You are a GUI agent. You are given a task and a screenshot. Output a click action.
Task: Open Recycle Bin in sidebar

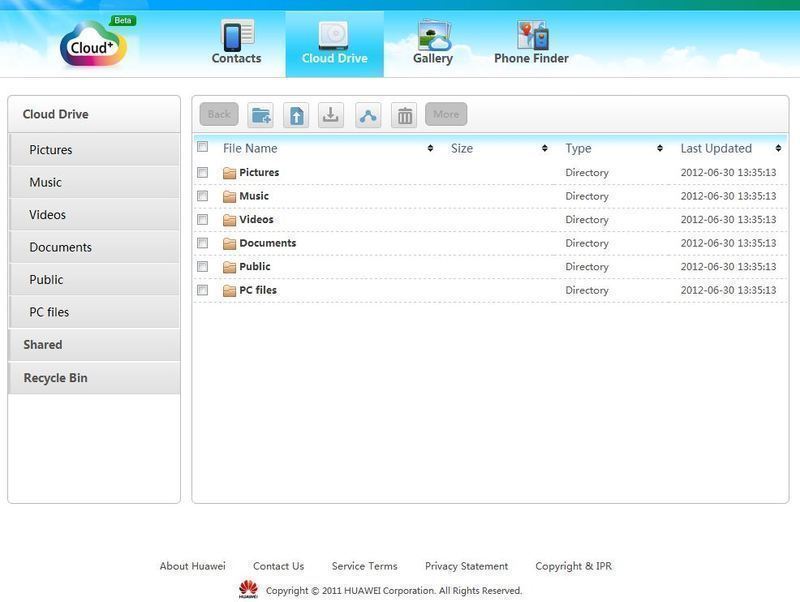point(94,378)
